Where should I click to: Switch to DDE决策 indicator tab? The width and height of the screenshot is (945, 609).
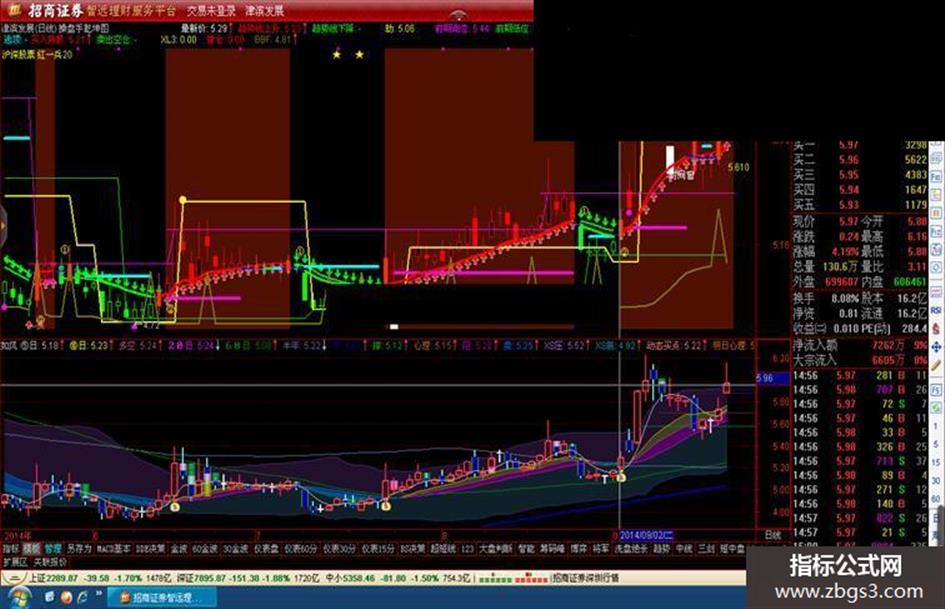point(150,549)
